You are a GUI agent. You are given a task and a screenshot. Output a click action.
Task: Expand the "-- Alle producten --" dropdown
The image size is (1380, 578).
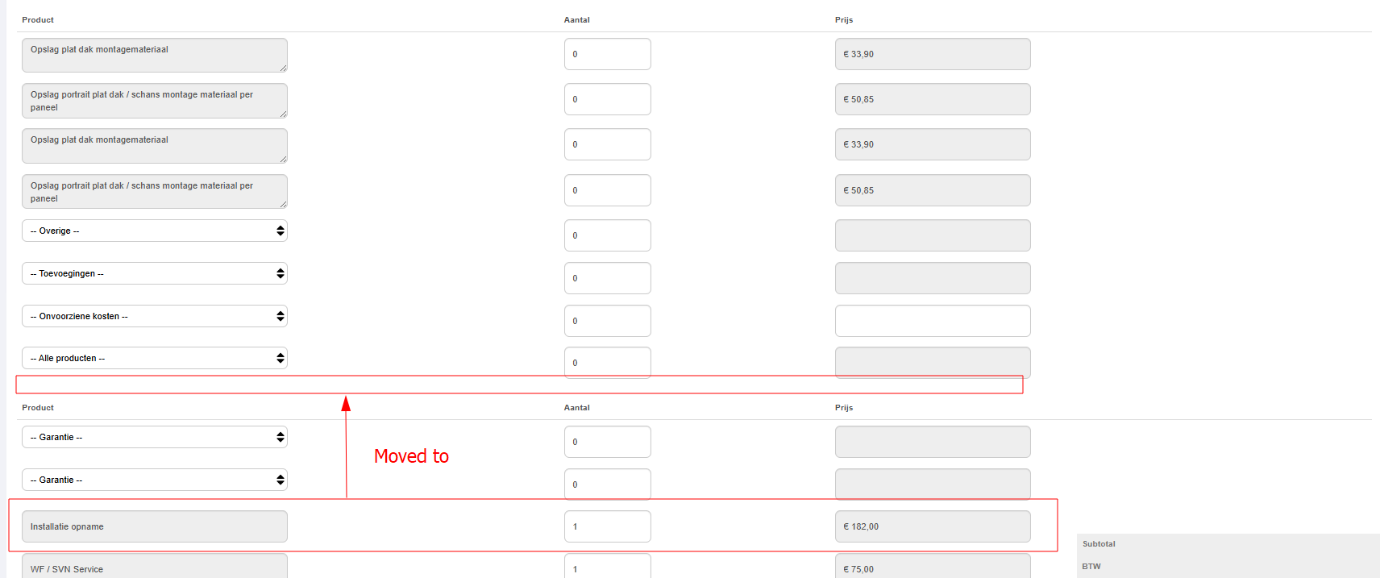coord(154,358)
